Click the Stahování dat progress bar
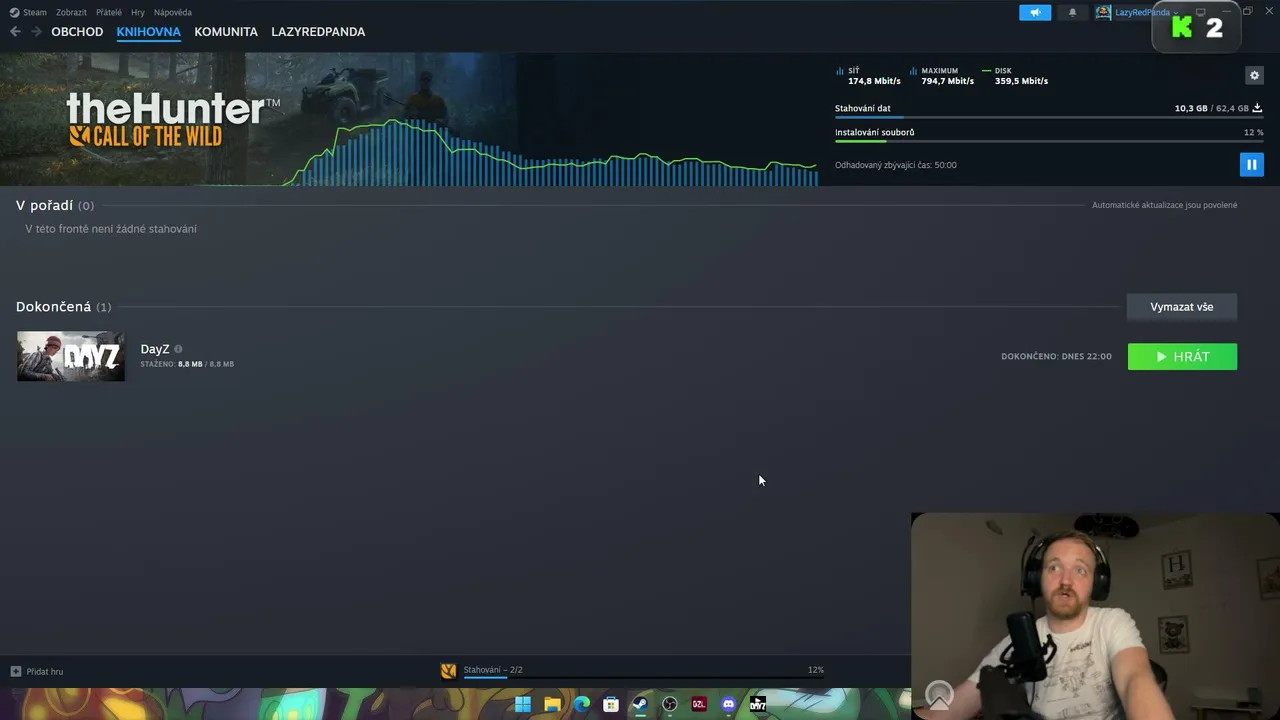 1048,118
